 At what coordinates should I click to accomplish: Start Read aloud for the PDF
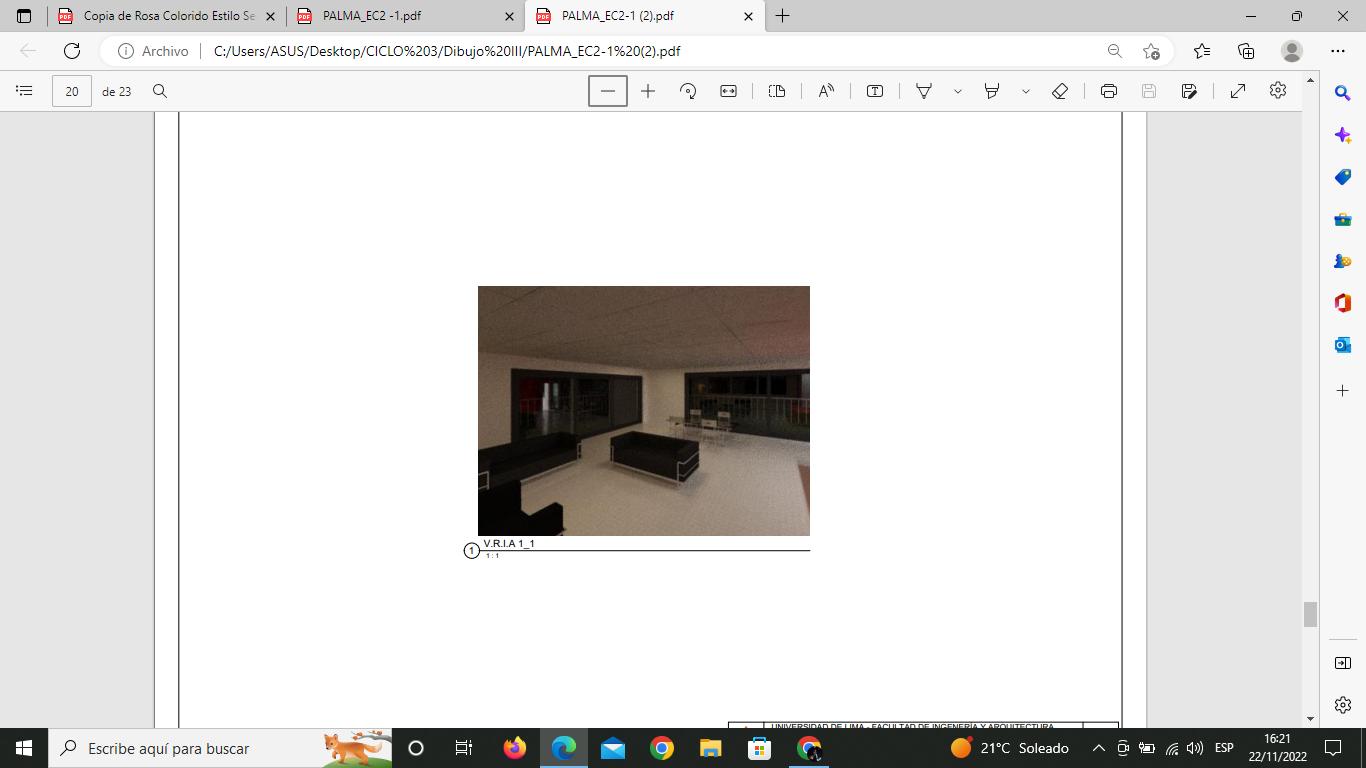tap(826, 91)
